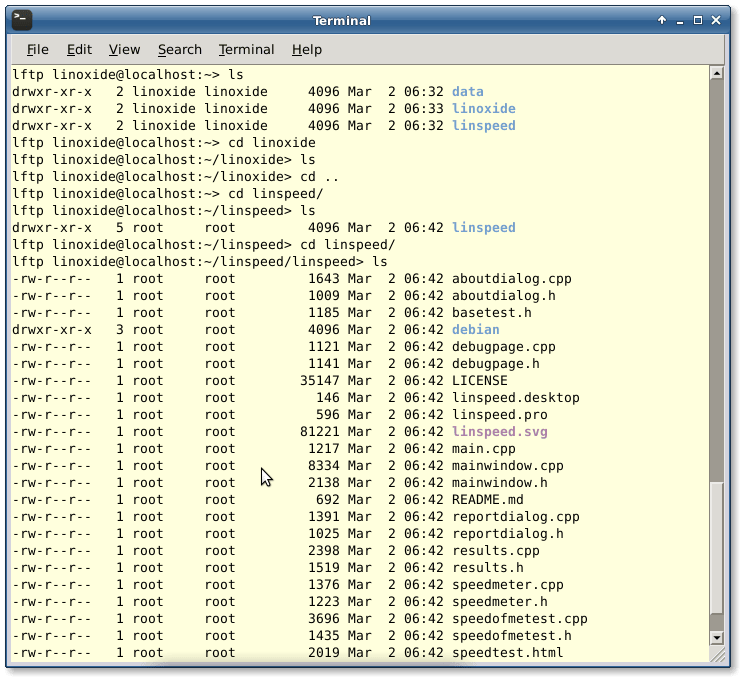Click the README.md file entry
740x677 pixels.
click(x=487, y=500)
